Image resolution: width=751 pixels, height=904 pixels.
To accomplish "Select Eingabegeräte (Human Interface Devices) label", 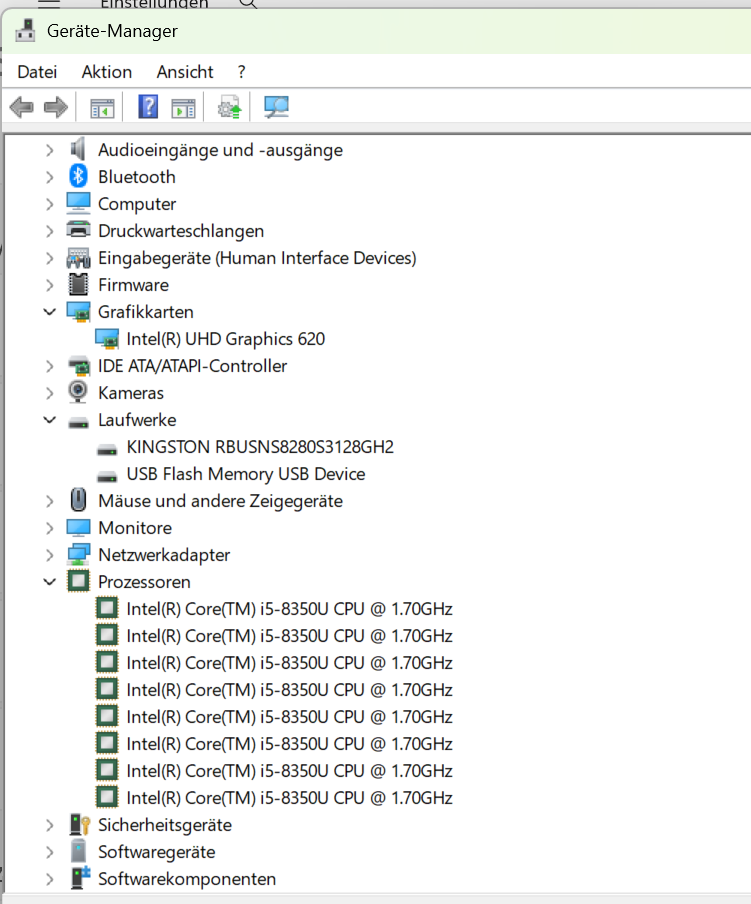I will pyautogui.click(x=257, y=258).
